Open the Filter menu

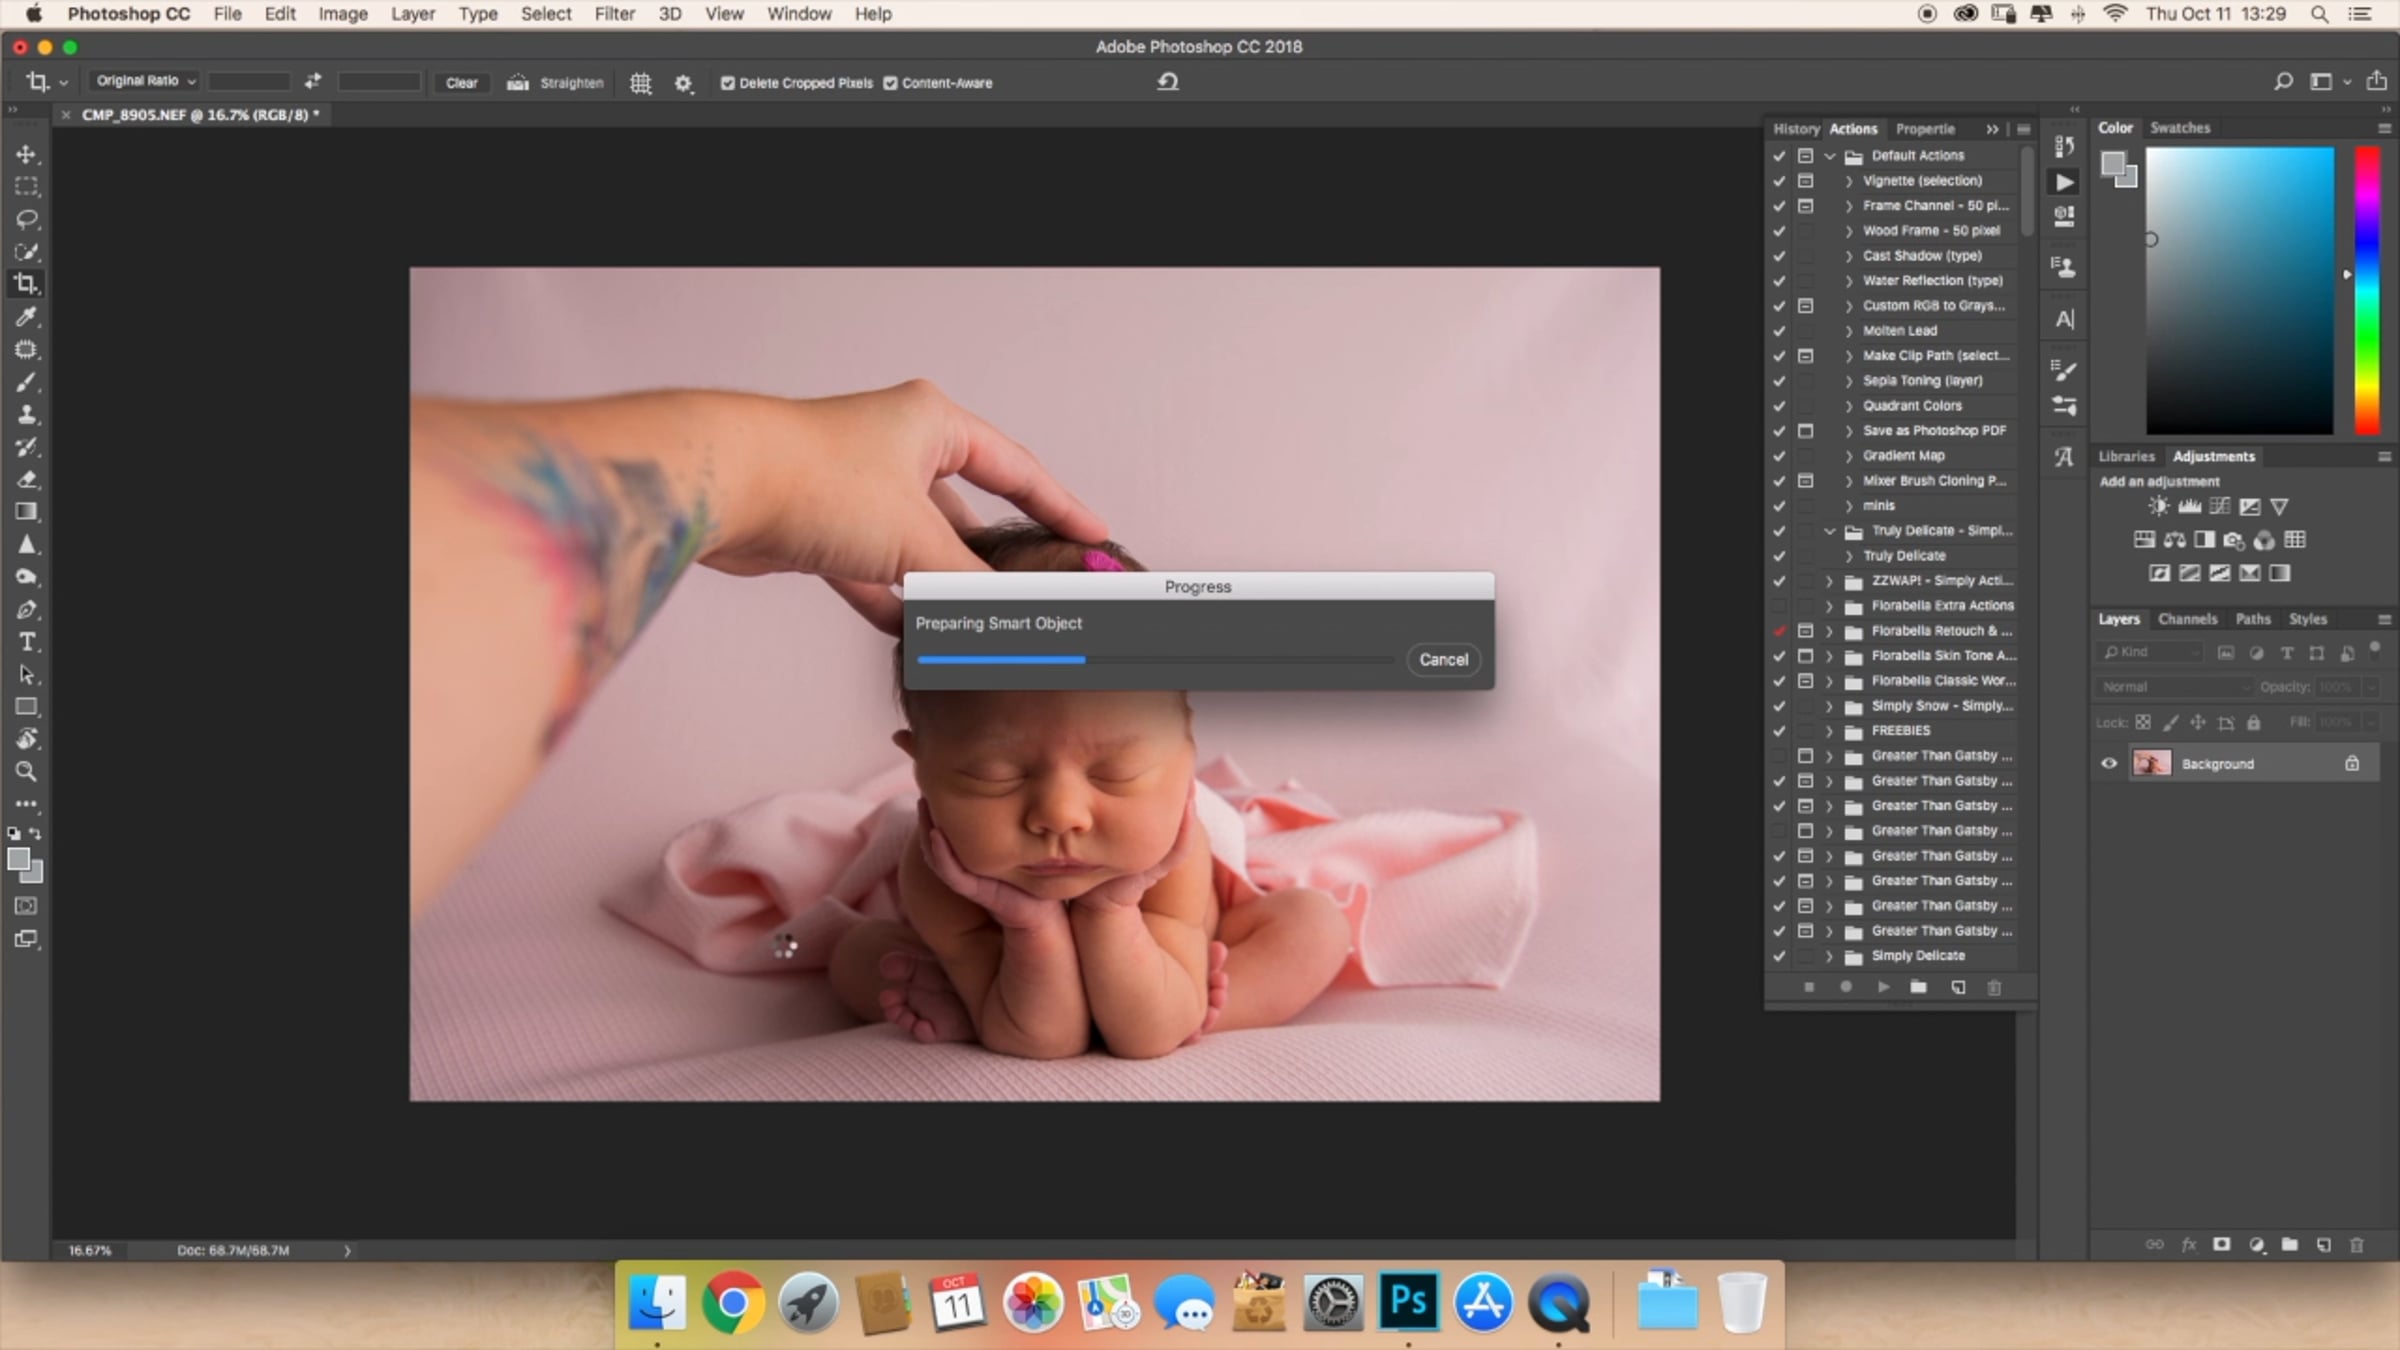click(x=614, y=14)
